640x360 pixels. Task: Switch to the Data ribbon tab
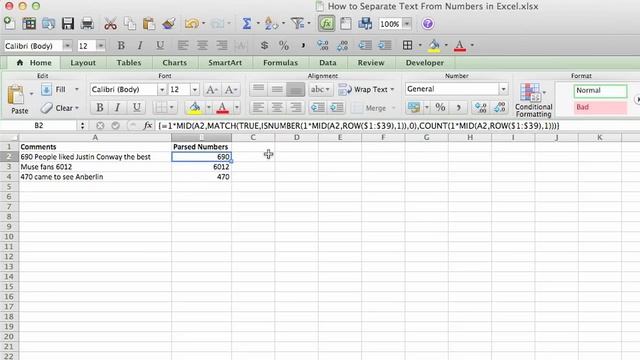tap(328, 62)
